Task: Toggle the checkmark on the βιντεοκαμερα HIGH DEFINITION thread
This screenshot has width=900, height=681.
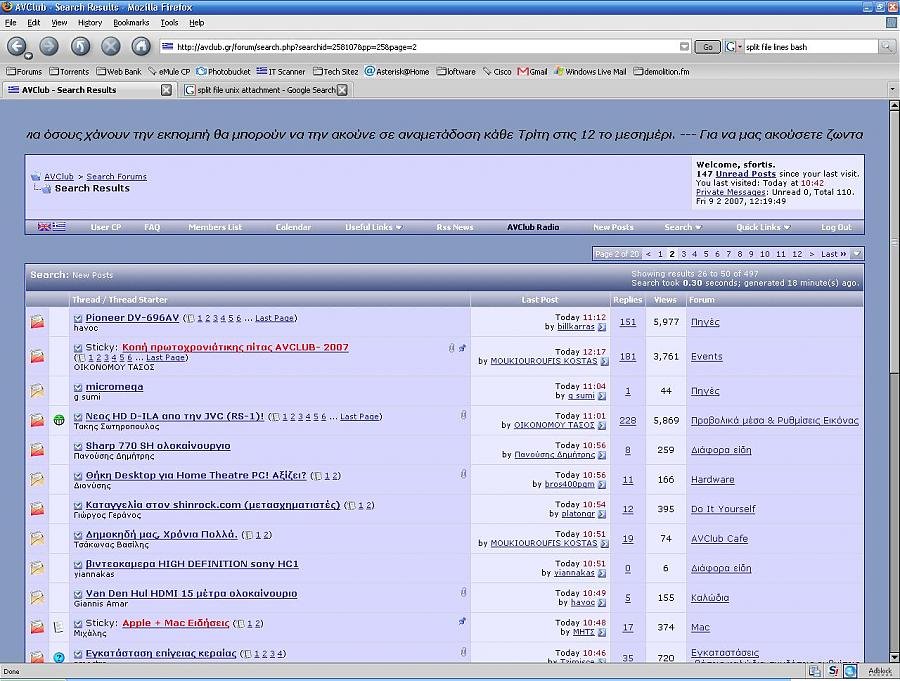Action: pos(78,564)
